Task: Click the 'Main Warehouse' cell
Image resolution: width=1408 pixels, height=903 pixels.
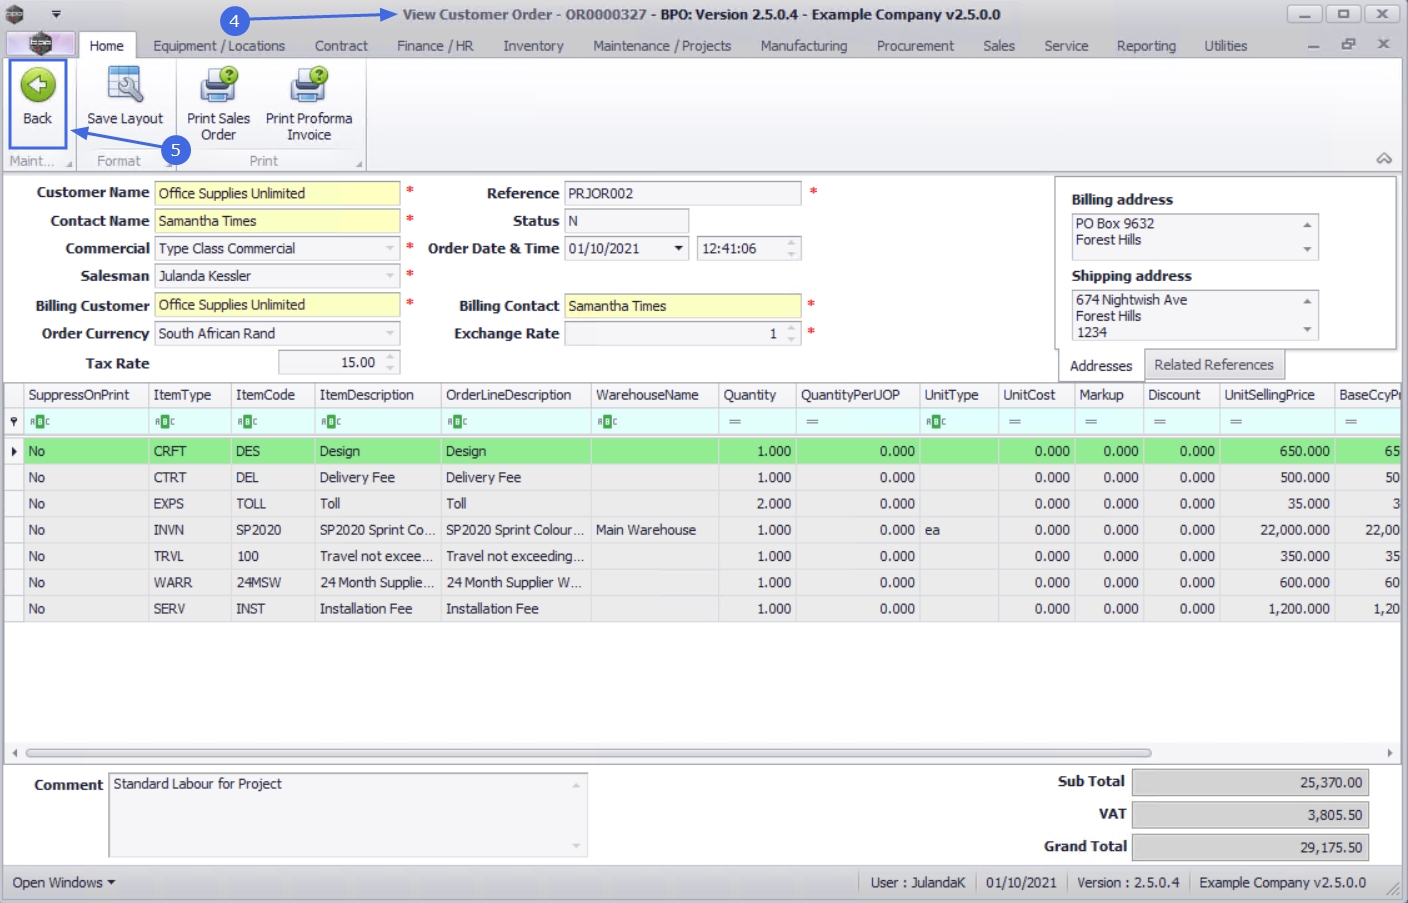Action: click(x=654, y=530)
